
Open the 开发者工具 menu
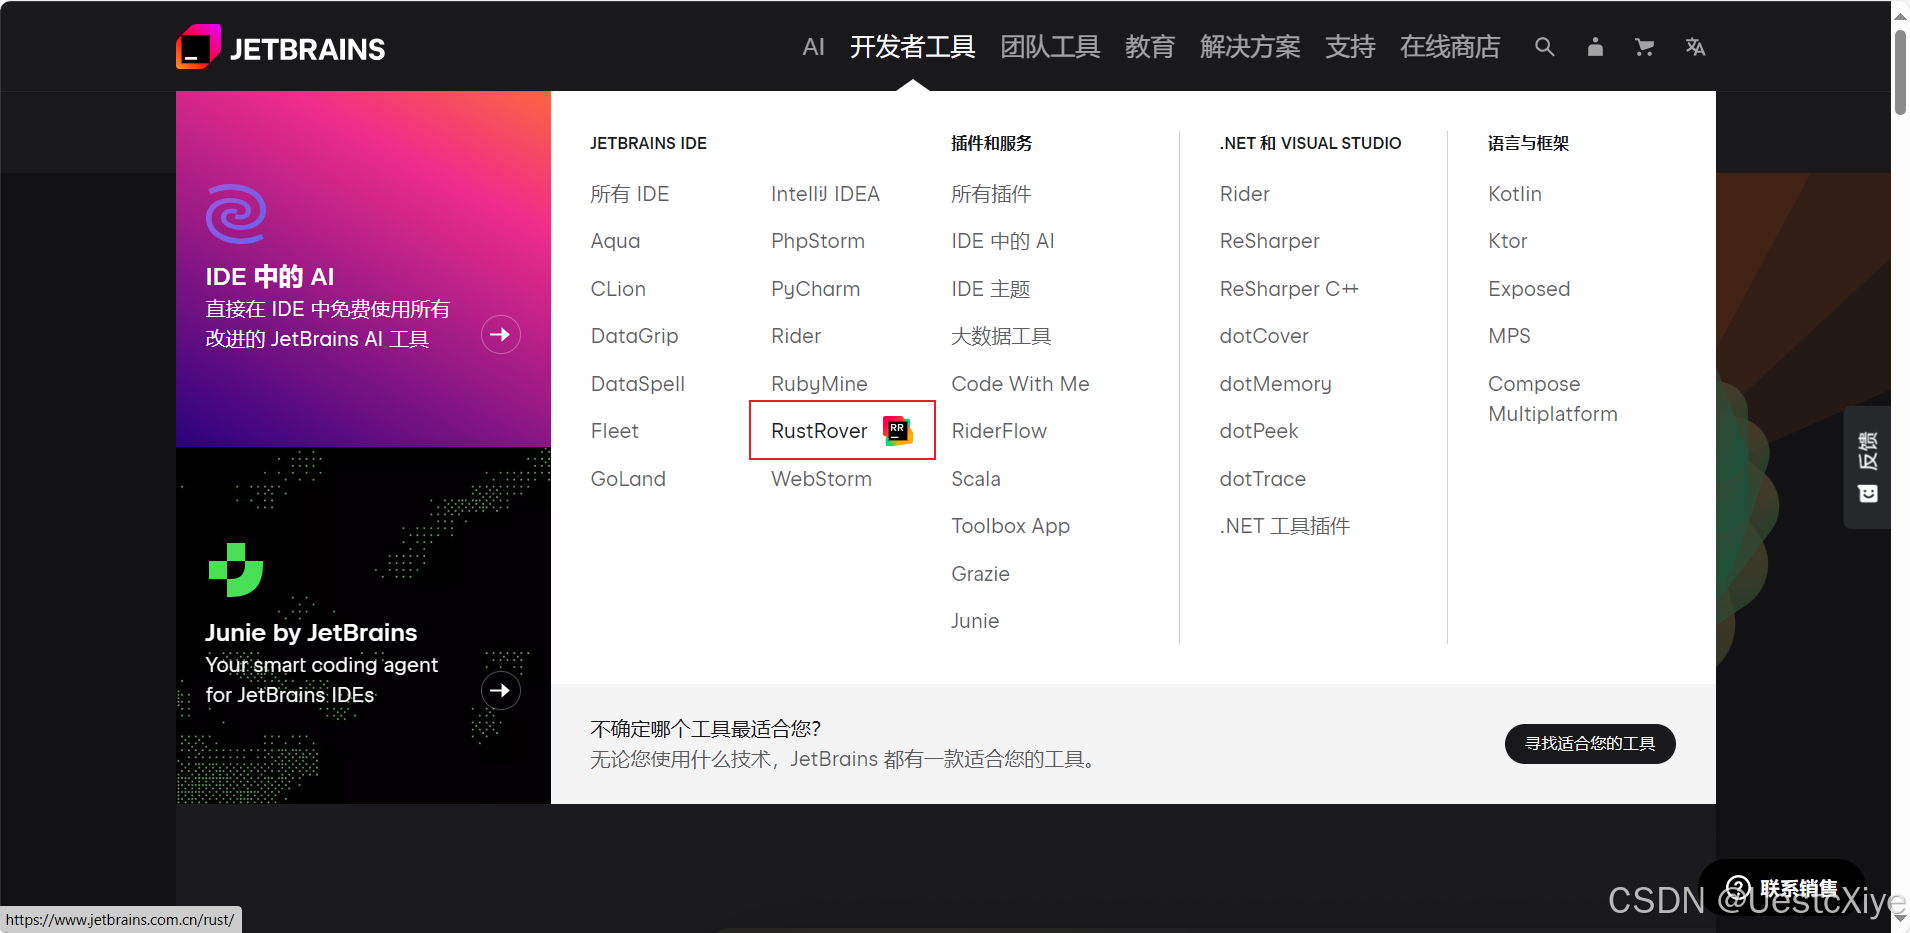[913, 47]
